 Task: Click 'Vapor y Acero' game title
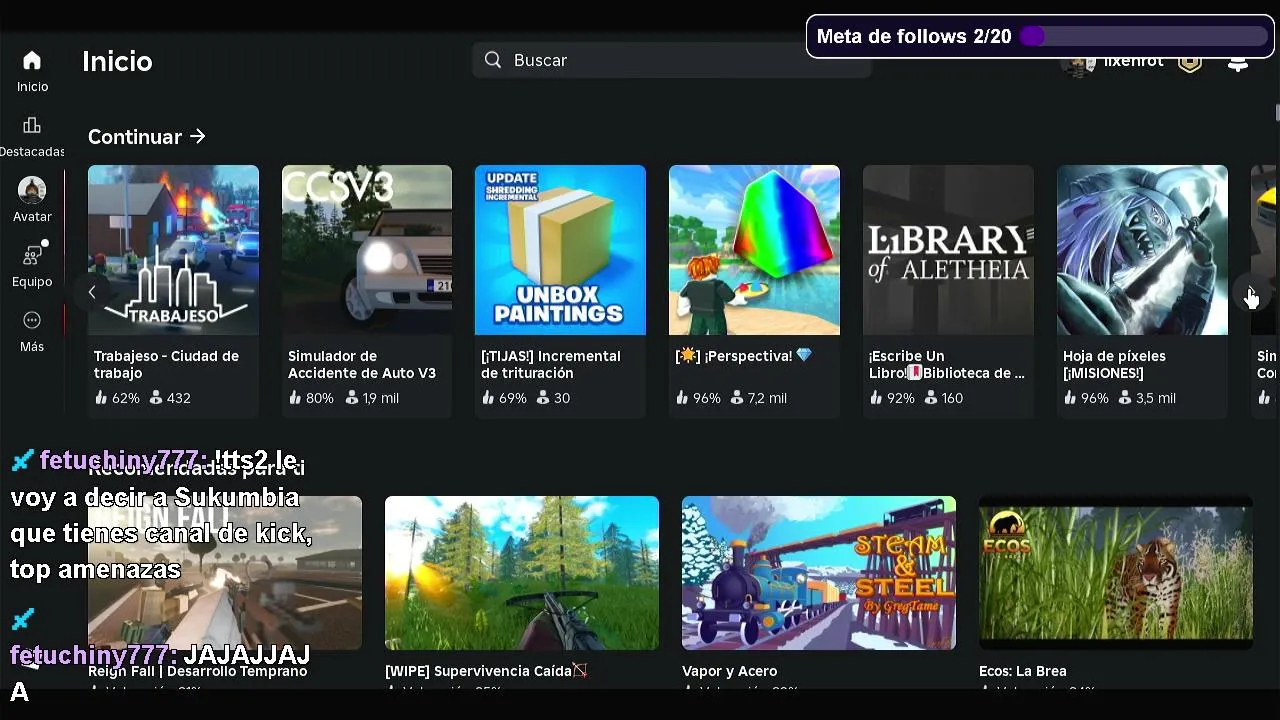point(729,671)
